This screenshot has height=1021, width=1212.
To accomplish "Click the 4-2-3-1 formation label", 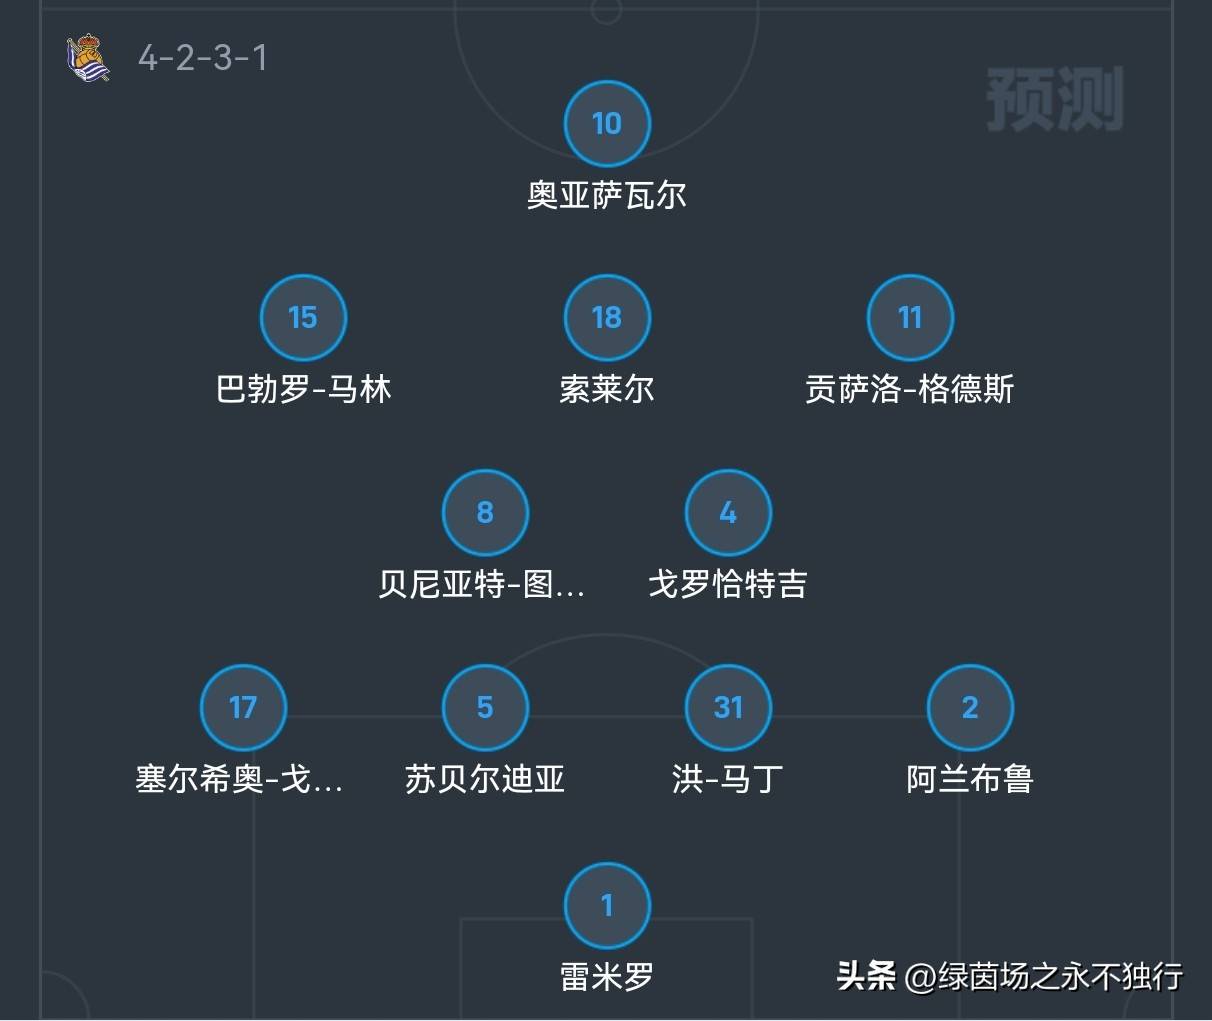I will click(203, 58).
